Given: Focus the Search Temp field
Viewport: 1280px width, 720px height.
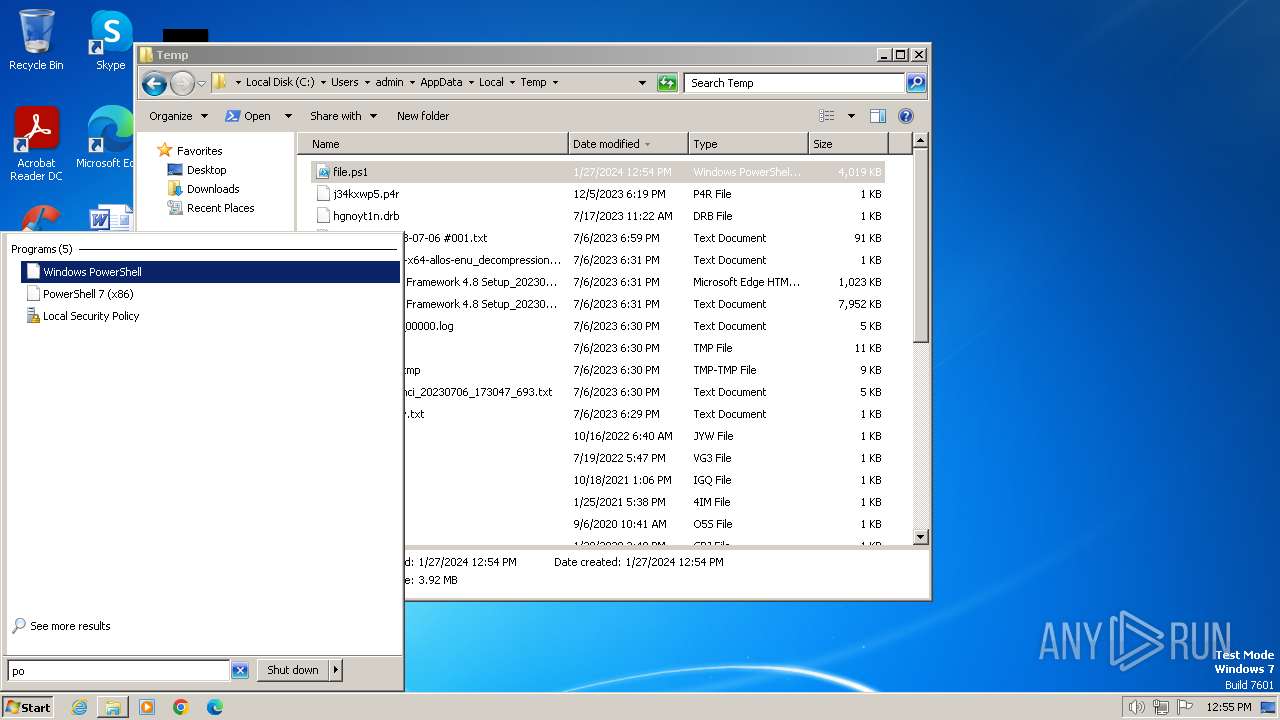Looking at the screenshot, I should (x=795, y=83).
